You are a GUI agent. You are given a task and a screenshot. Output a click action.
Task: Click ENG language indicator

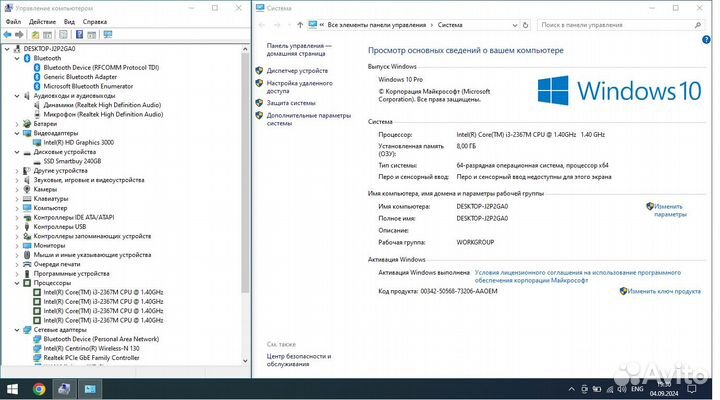[x=637, y=389]
